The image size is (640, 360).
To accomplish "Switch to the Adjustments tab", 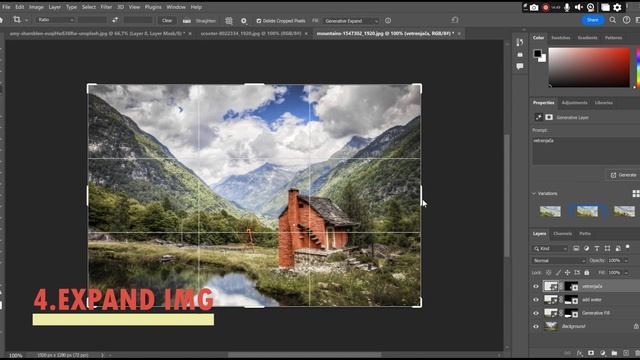I will coord(574,103).
